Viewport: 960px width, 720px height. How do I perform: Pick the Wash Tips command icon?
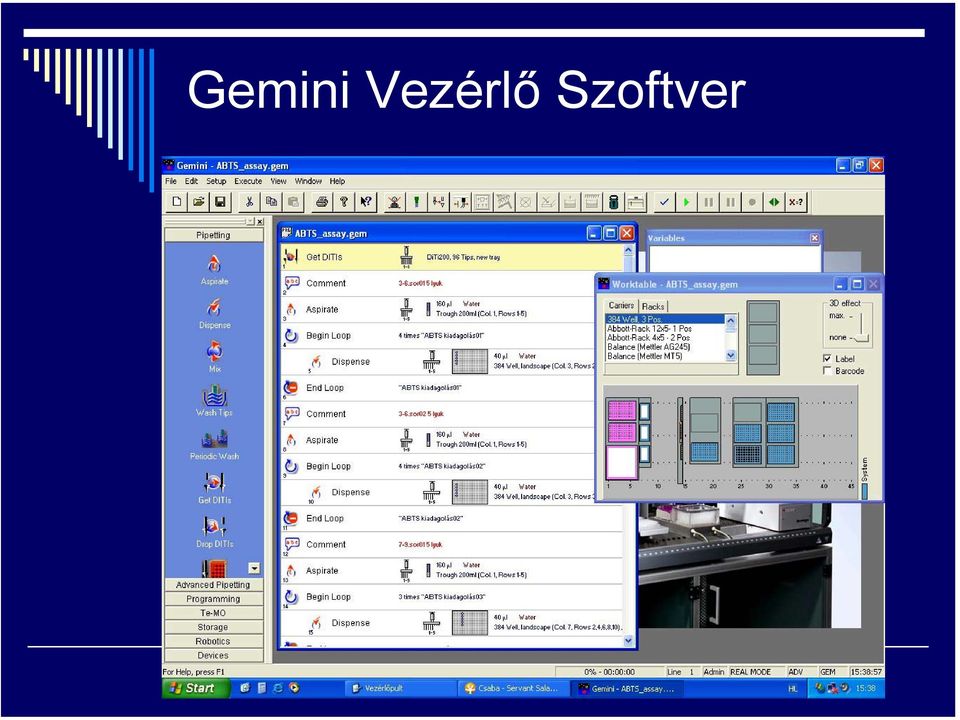tap(214, 400)
